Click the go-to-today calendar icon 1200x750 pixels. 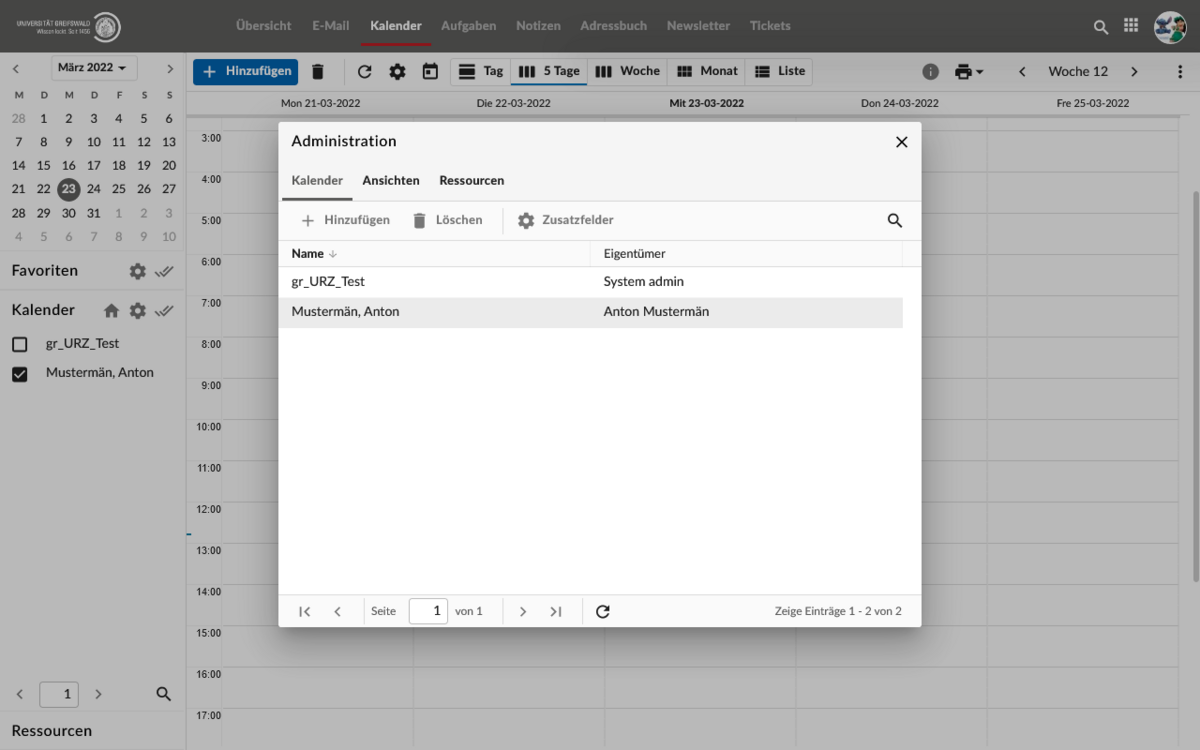click(430, 72)
